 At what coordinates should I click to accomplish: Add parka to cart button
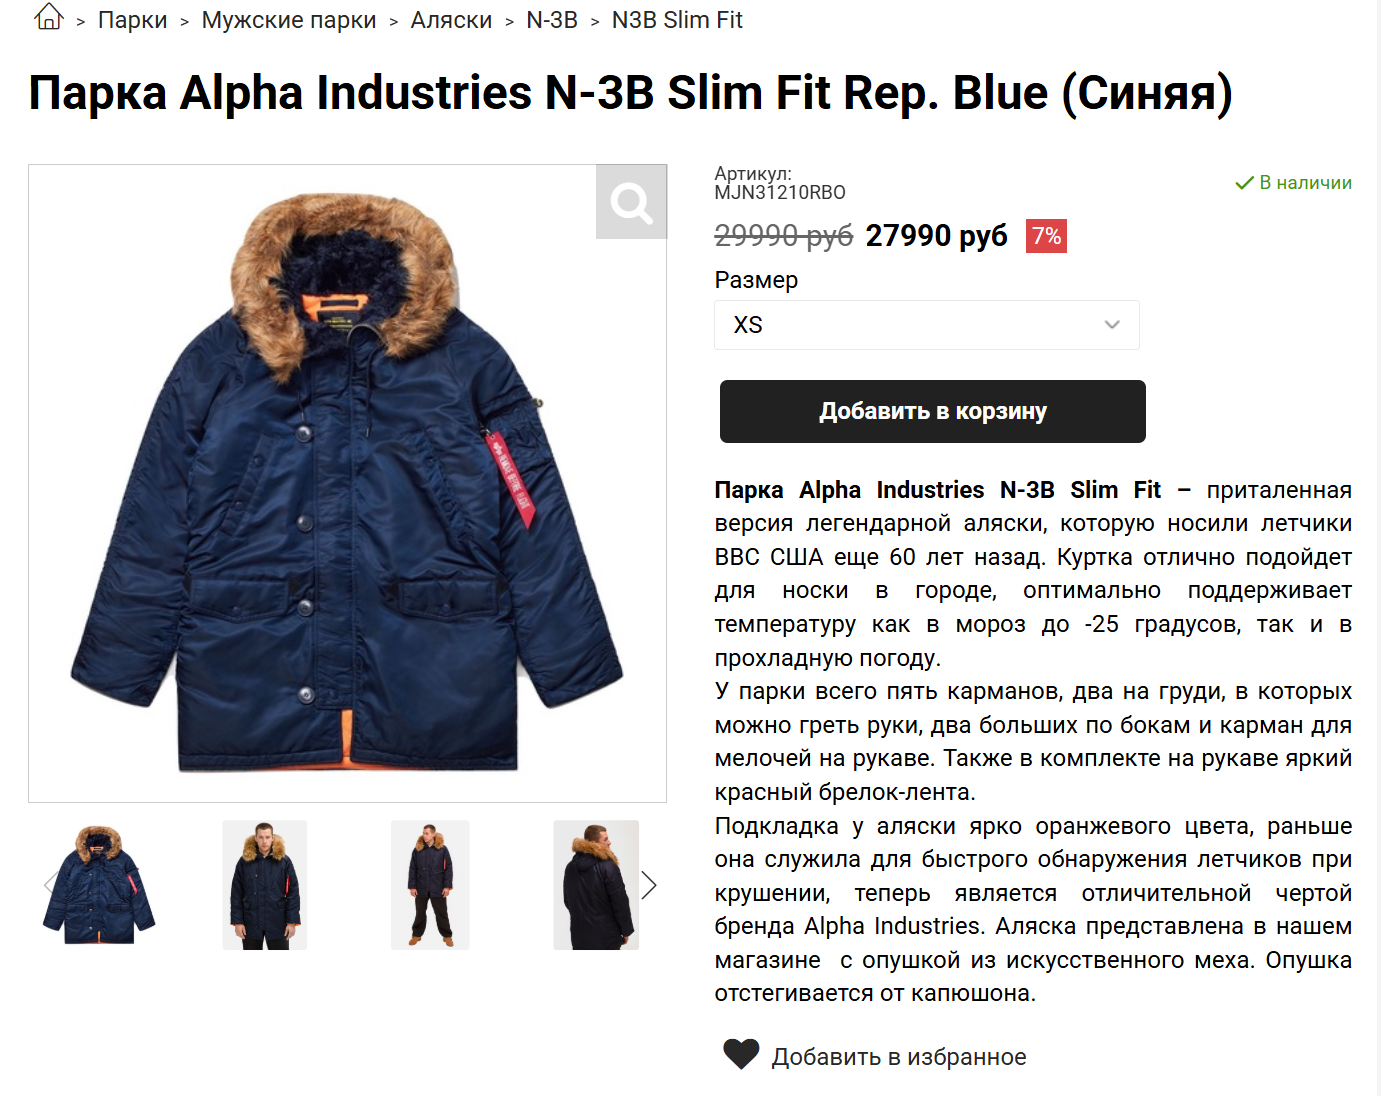tap(932, 411)
